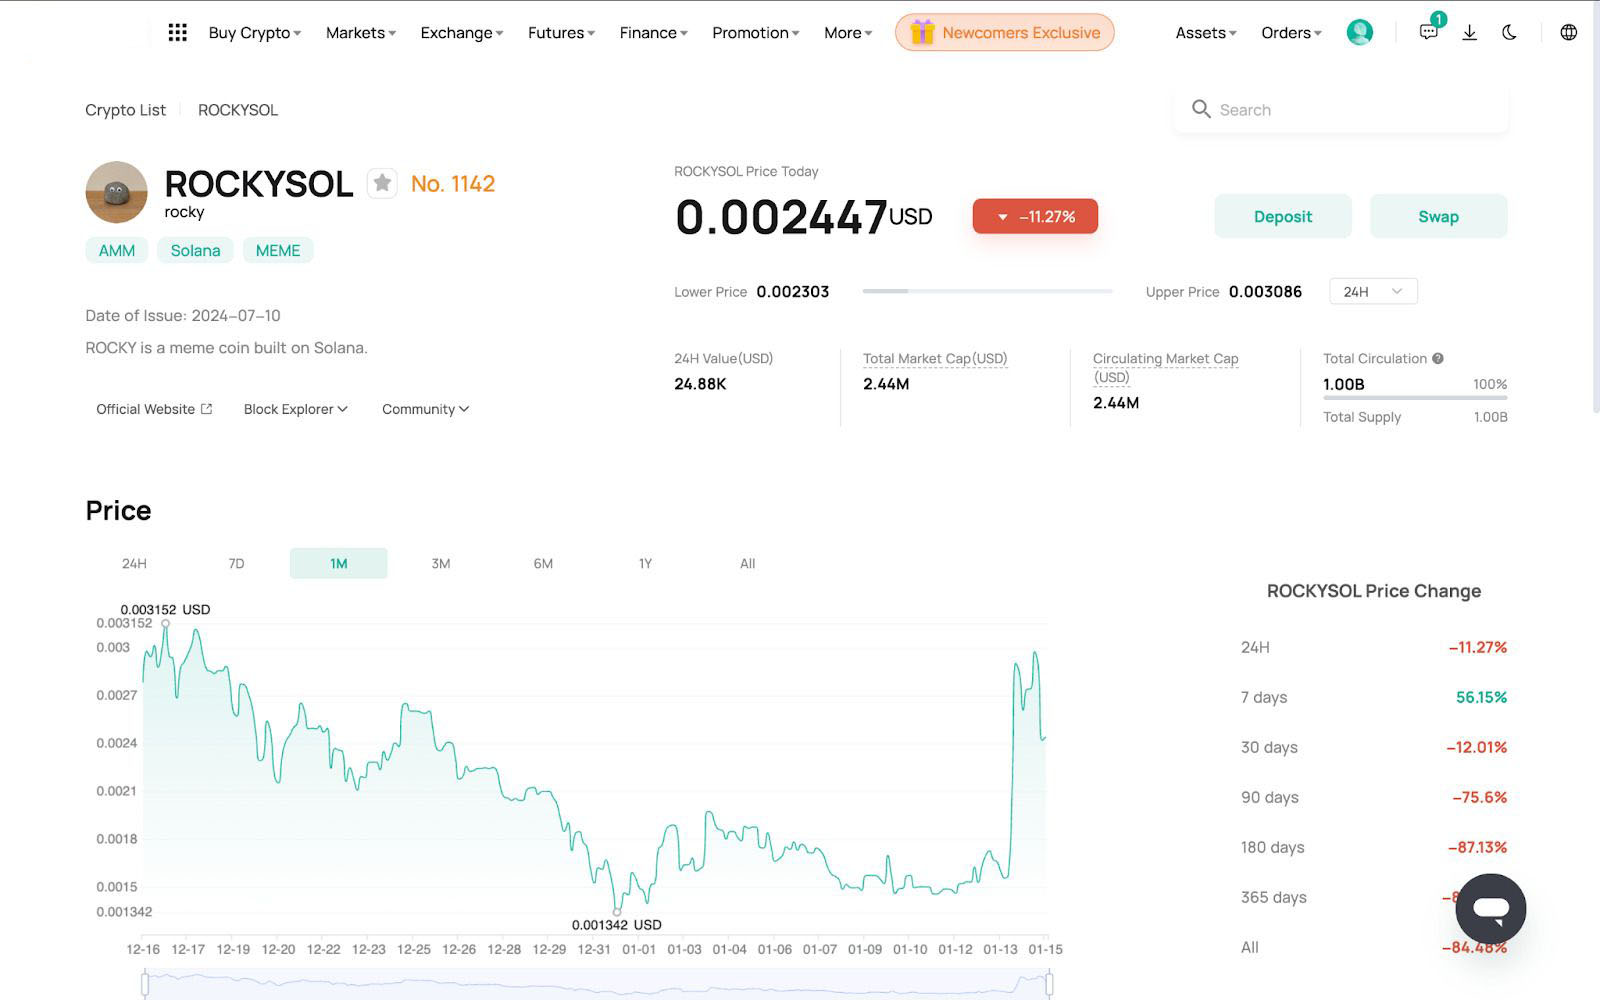The width and height of the screenshot is (1600, 1000).
Task: Expand the Community links dropdown
Action: point(425,409)
